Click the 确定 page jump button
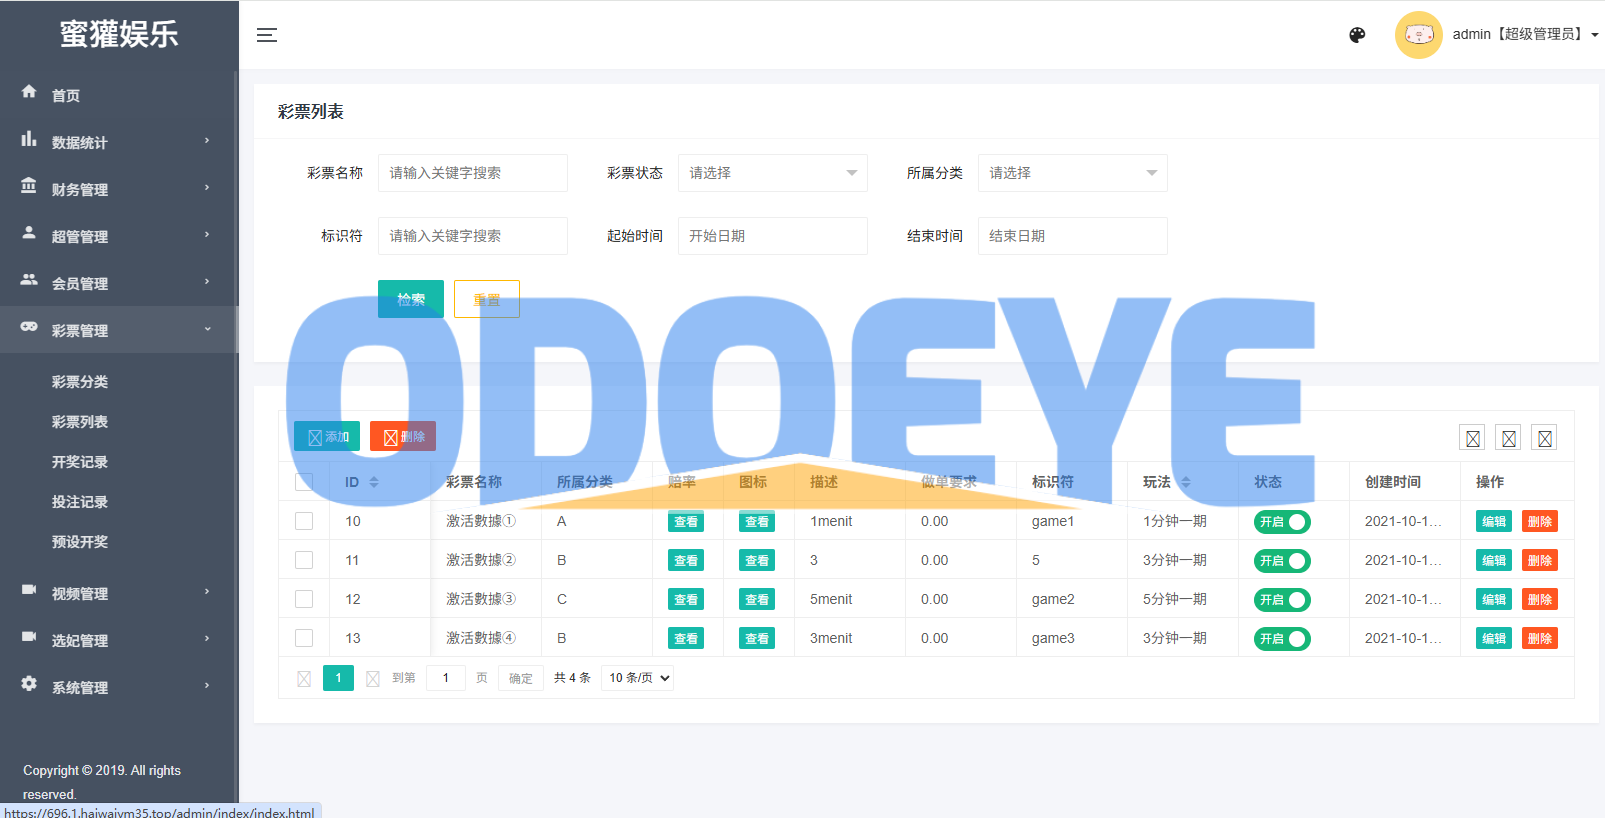The height and width of the screenshot is (818, 1605). point(521,678)
